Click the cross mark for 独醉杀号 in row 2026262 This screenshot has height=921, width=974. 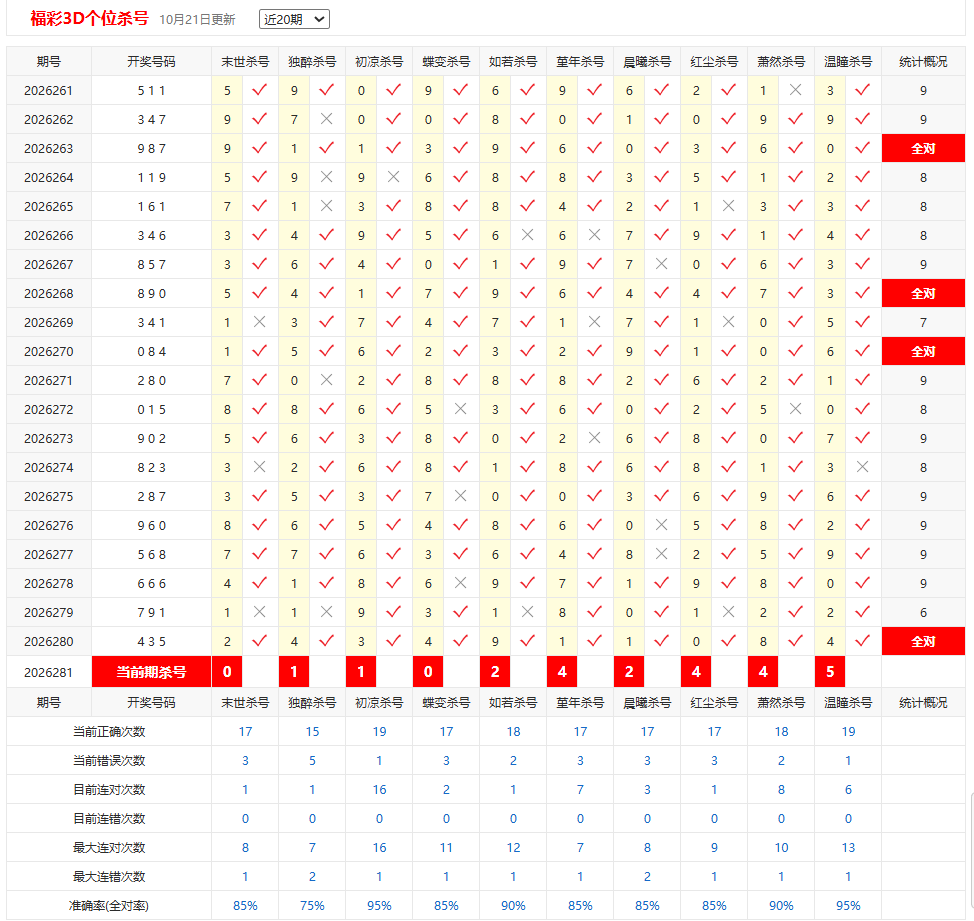click(326, 119)
